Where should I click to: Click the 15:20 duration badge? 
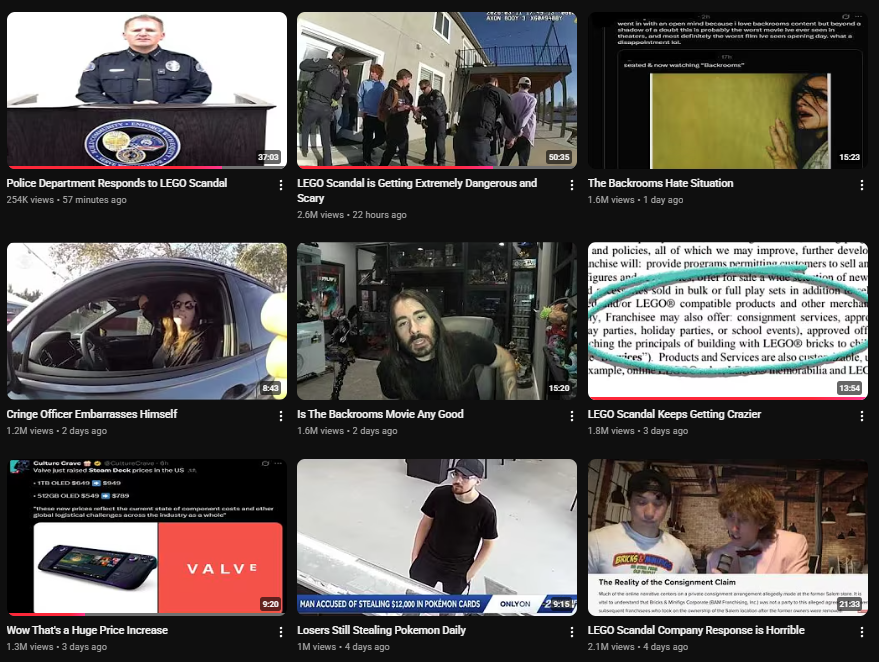(x=559, y=388)
